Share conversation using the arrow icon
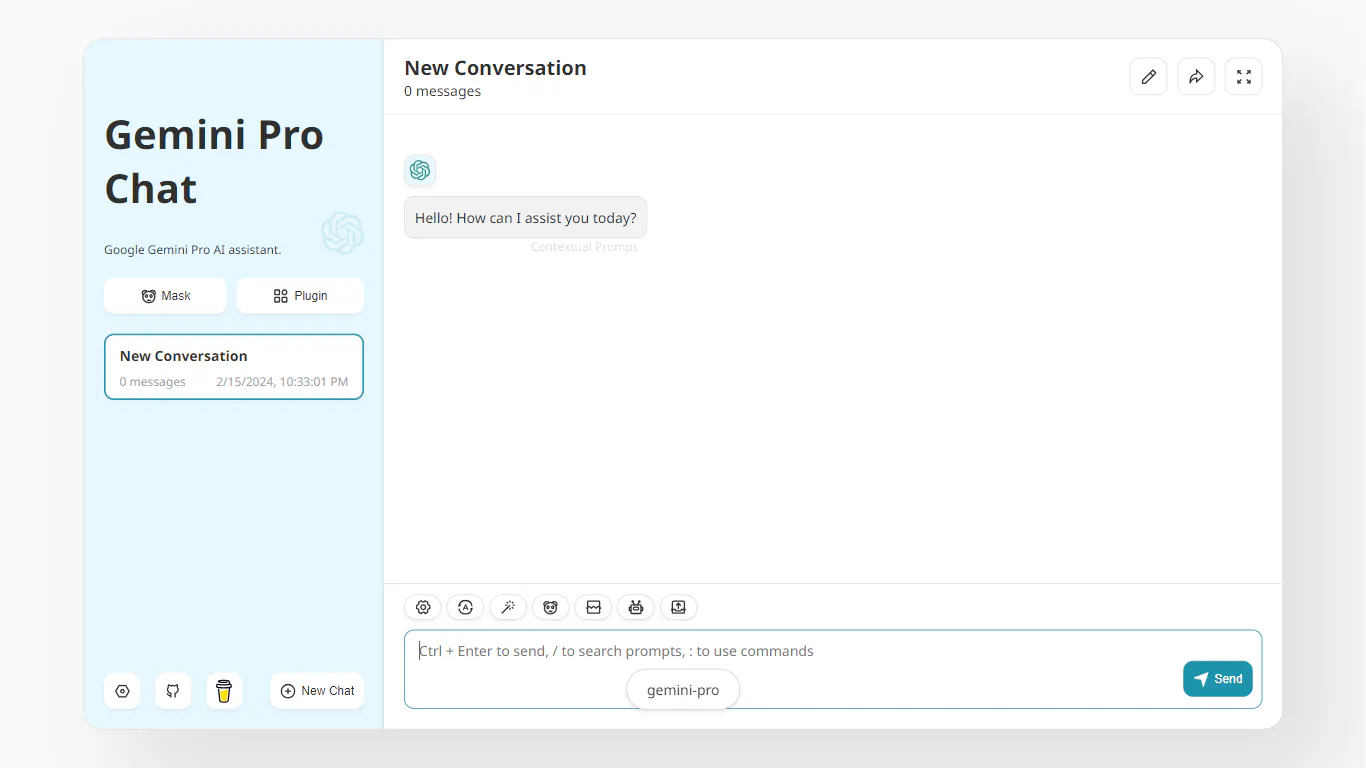 click(1196, 77)
